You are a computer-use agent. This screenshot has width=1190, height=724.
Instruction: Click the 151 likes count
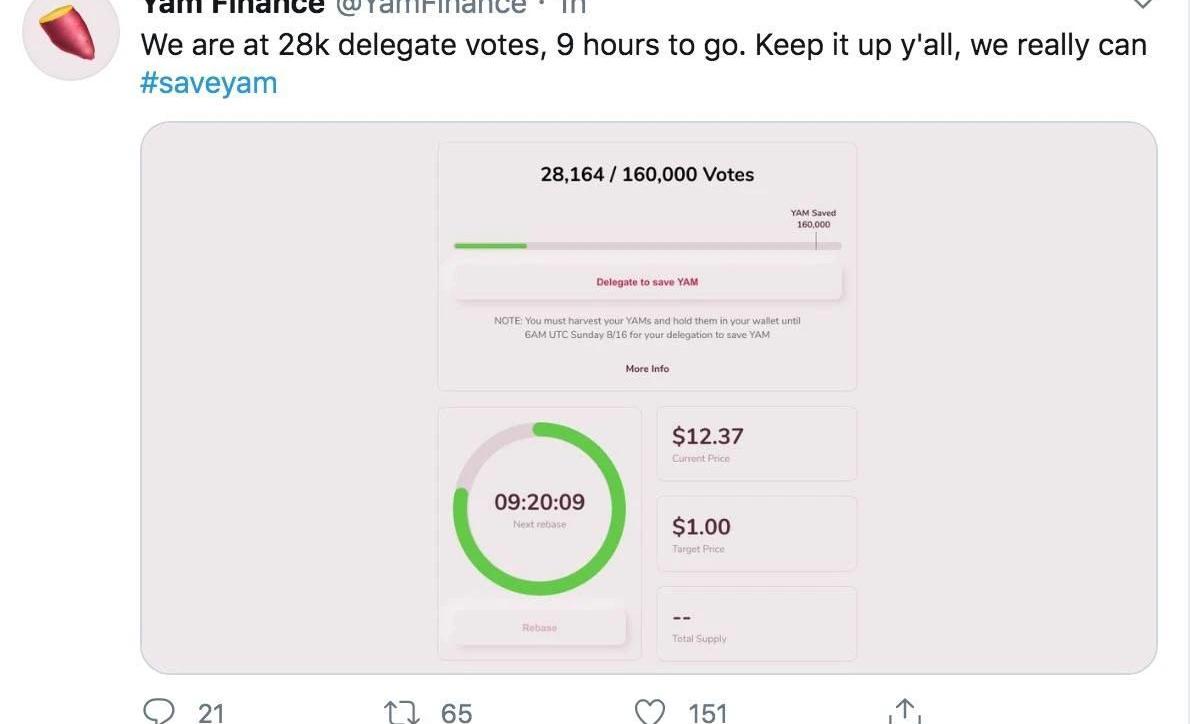tap(708, 713)
